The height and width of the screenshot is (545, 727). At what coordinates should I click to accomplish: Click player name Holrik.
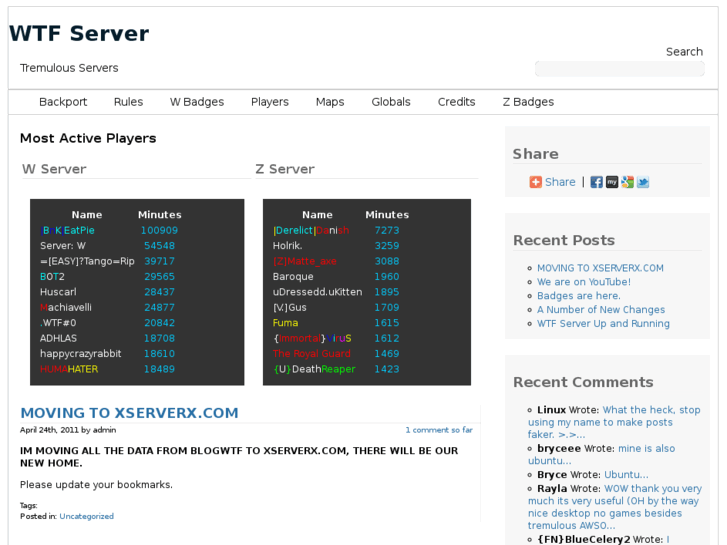tap(287, 246)
